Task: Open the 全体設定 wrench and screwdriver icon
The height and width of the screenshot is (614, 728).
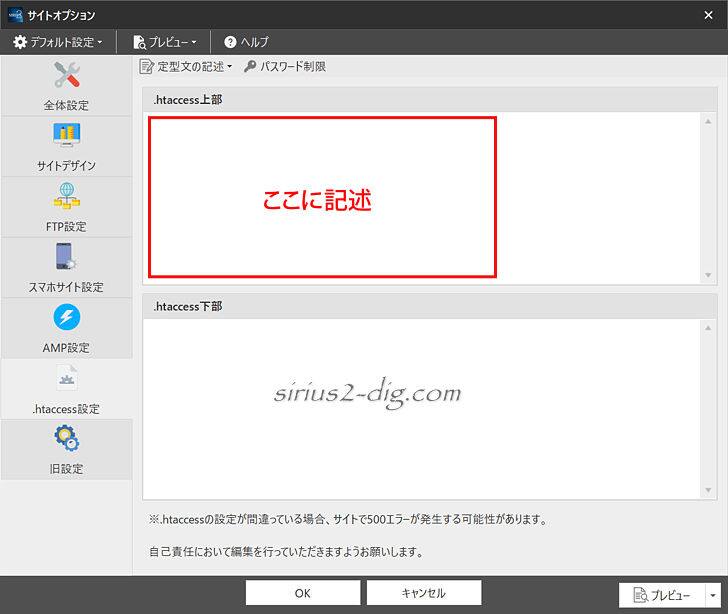Action: click(x=67, y=76)
